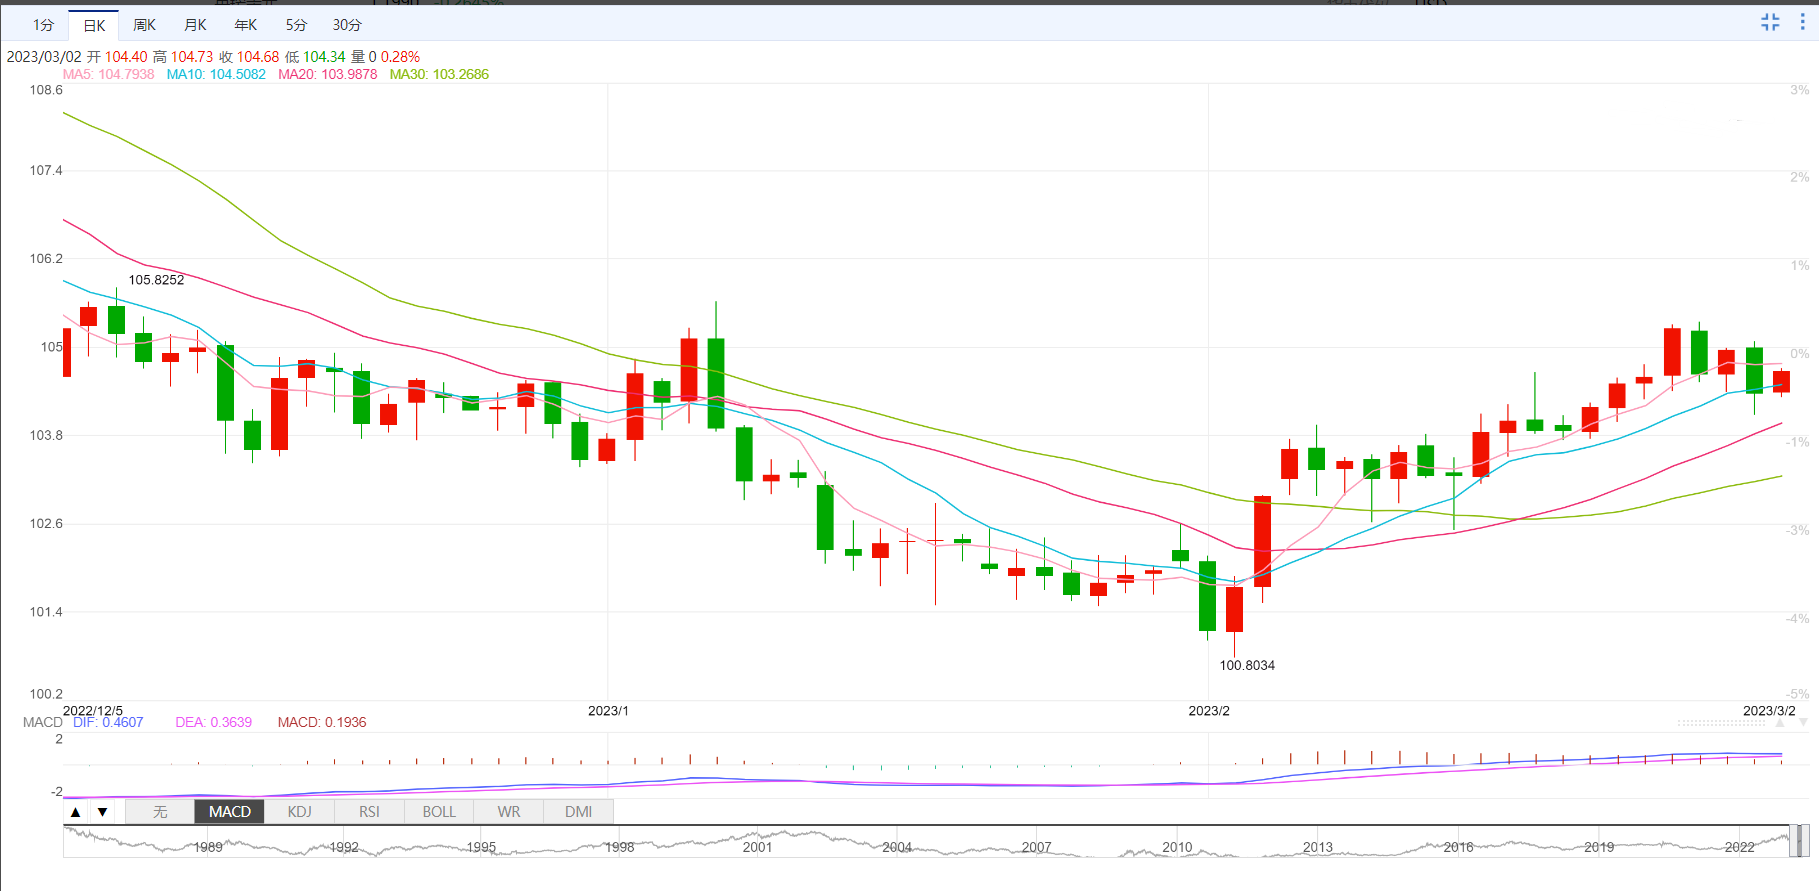The height and width of the screenshot is (891, 1819).
Task: Click the grey down arrow near 2023/3/2
Action: pos(1803,722)
